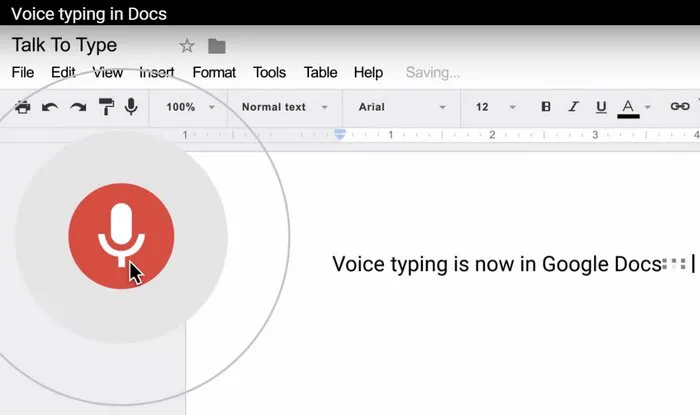
Task: Click the Print icon in toolbar
Action: coord(23,107)
